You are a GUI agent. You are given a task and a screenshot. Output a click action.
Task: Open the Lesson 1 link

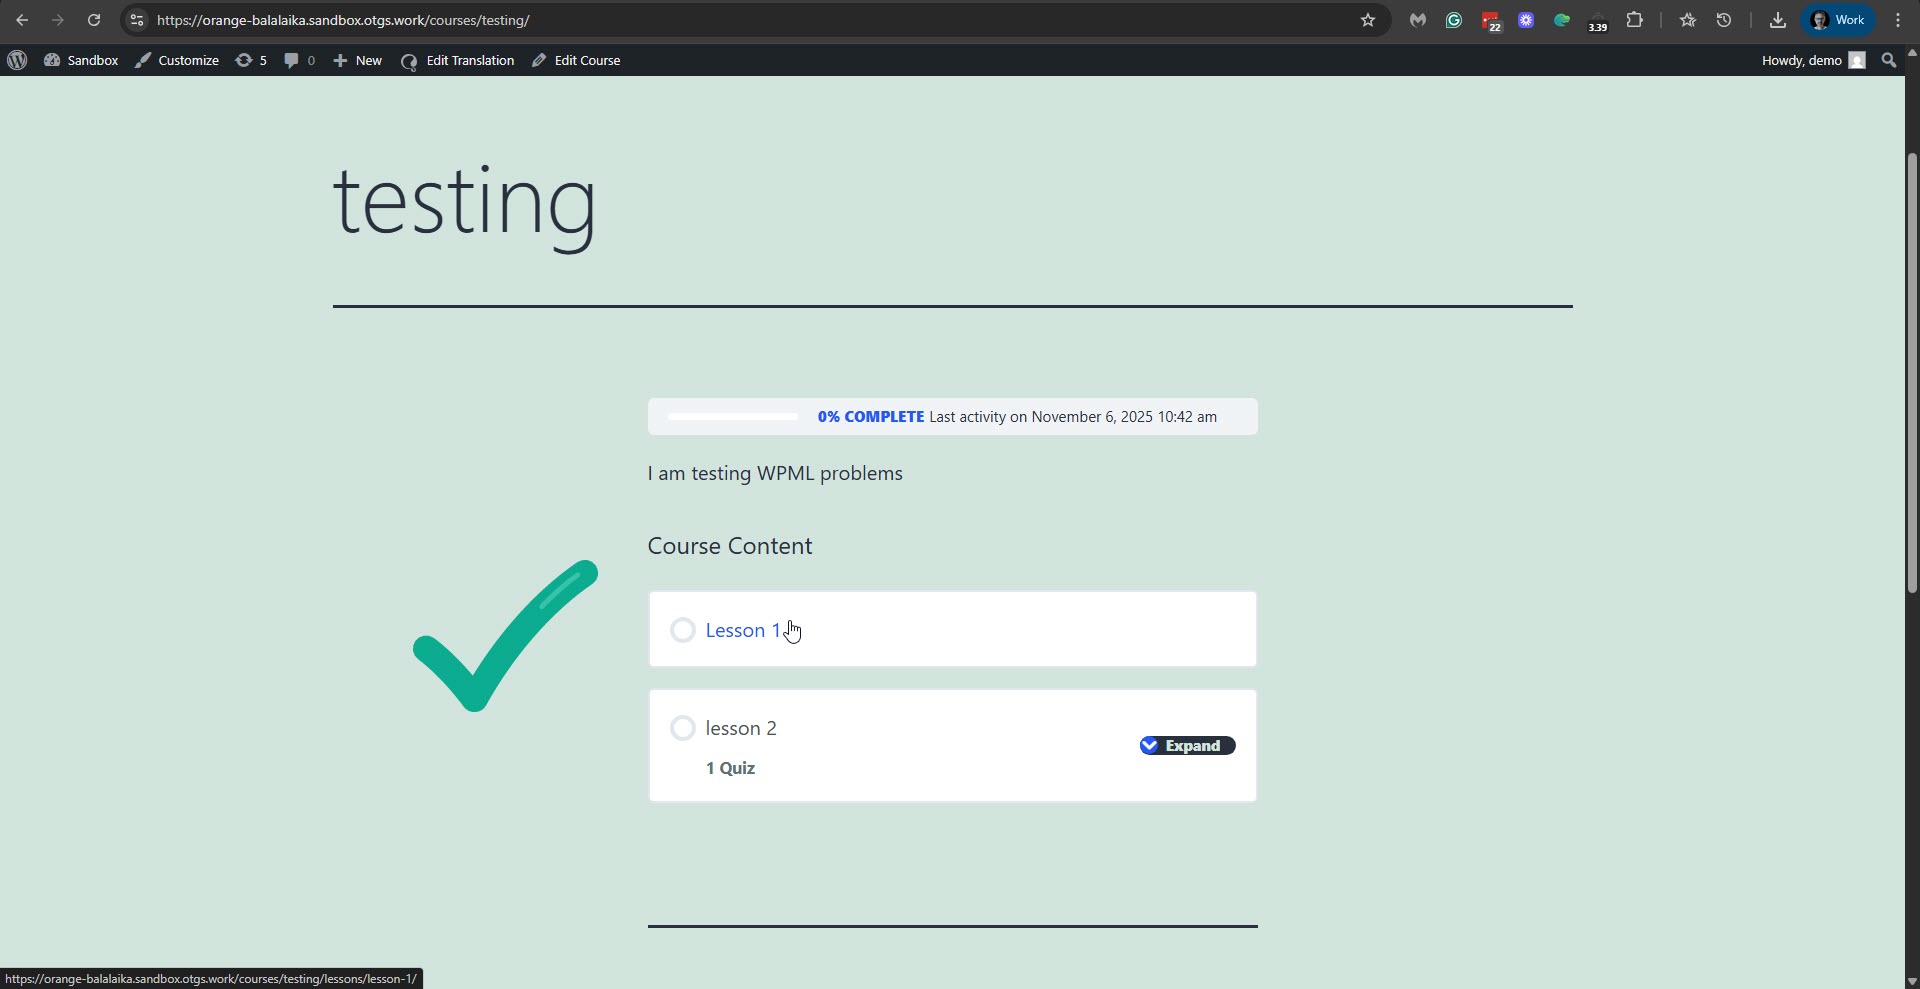[743, 630]
